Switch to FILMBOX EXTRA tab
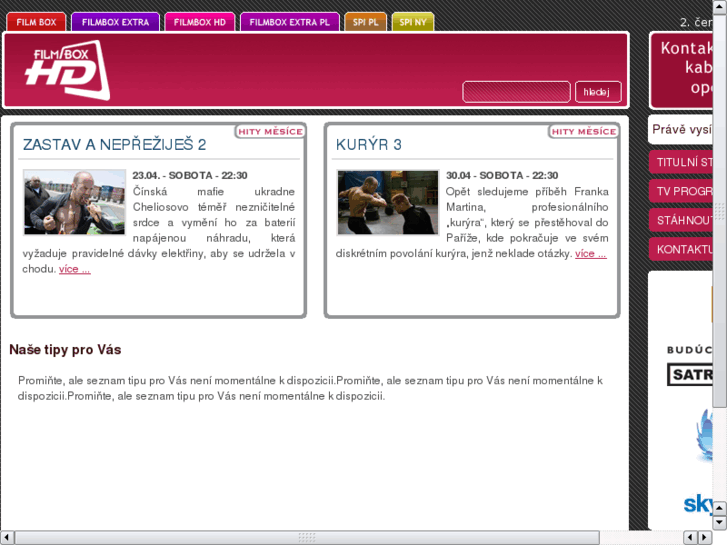The width and height of the screenshot is (727, 545). tap(115, 22)
